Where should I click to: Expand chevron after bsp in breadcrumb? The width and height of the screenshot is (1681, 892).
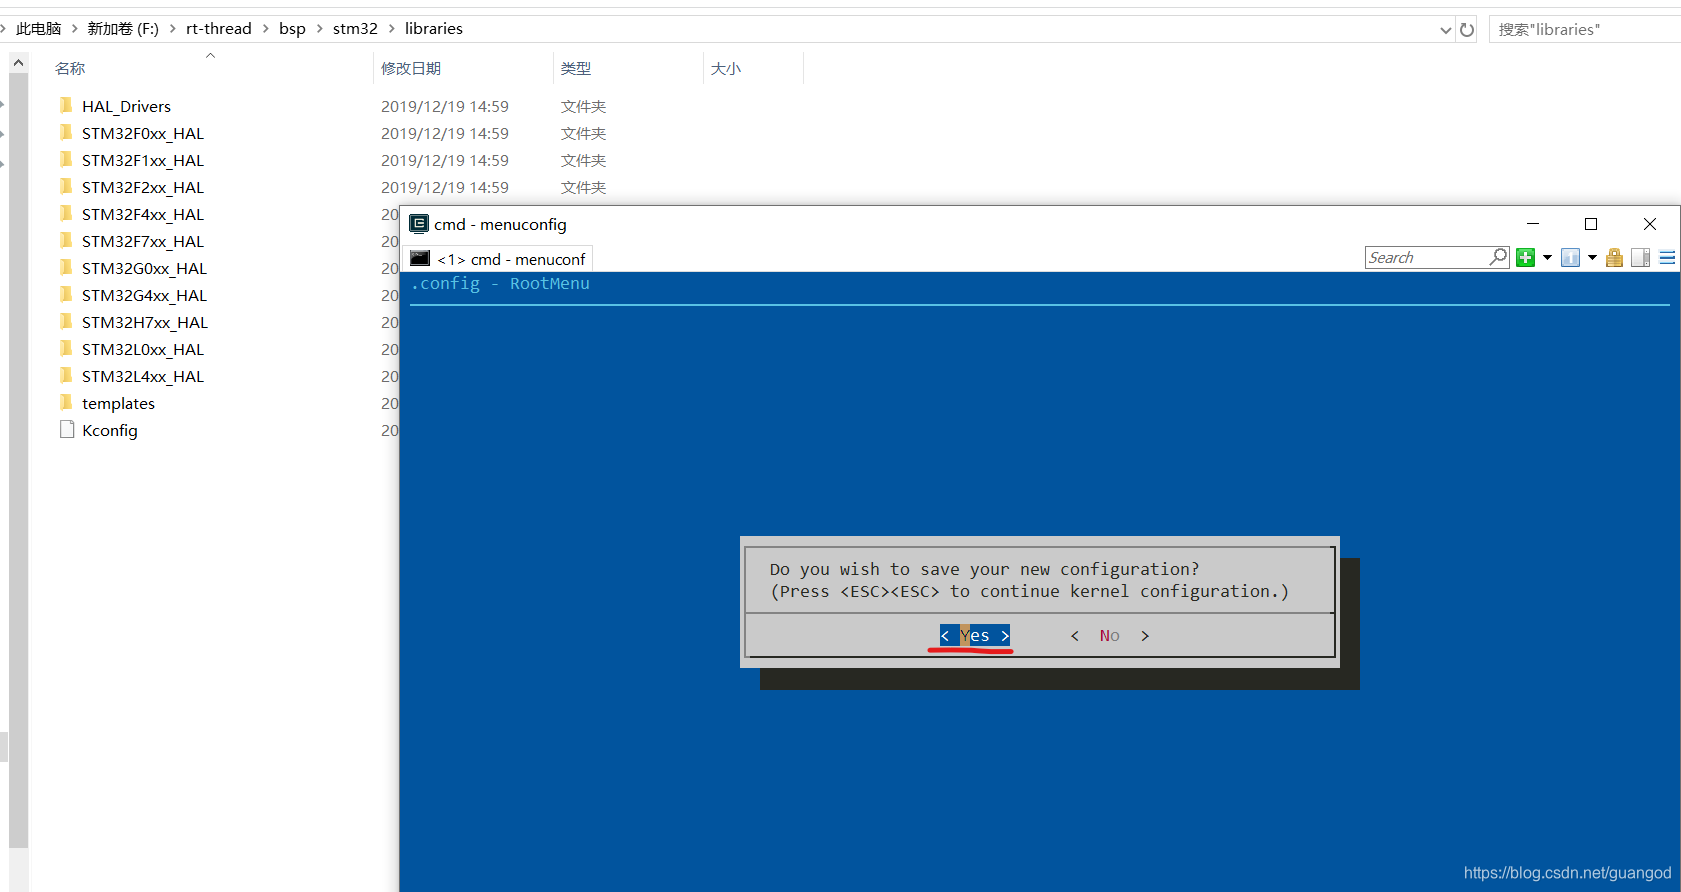tap(319, 28)
